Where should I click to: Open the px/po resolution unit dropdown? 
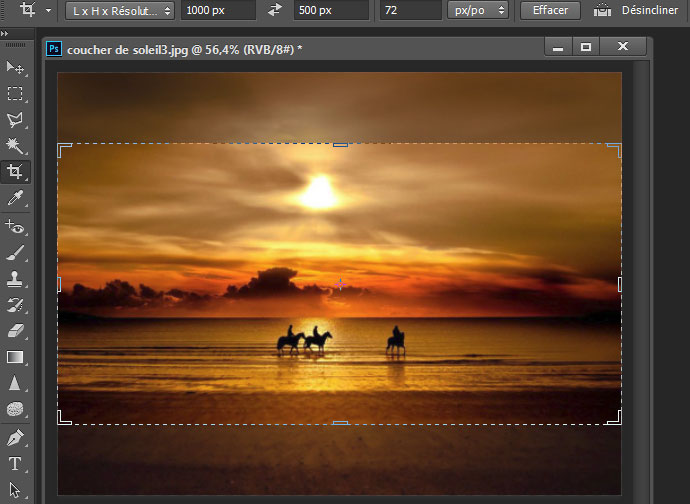point(480,10)
